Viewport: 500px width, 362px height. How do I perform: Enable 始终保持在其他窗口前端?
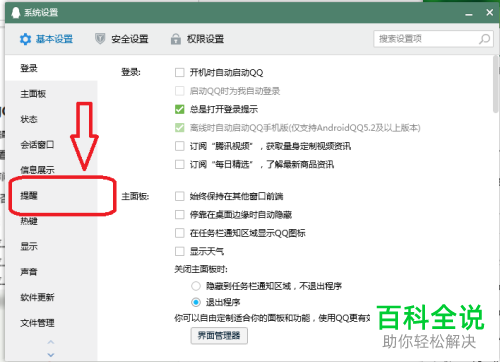point(180,196)
